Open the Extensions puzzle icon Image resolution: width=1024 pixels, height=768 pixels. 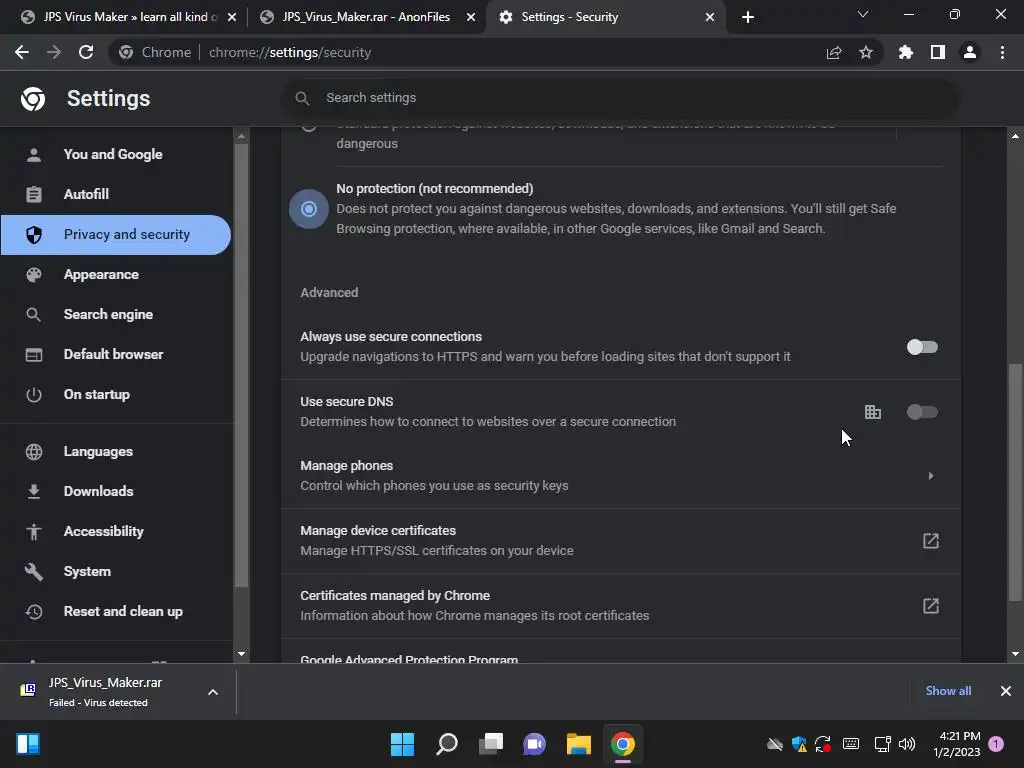click(906, 52)
